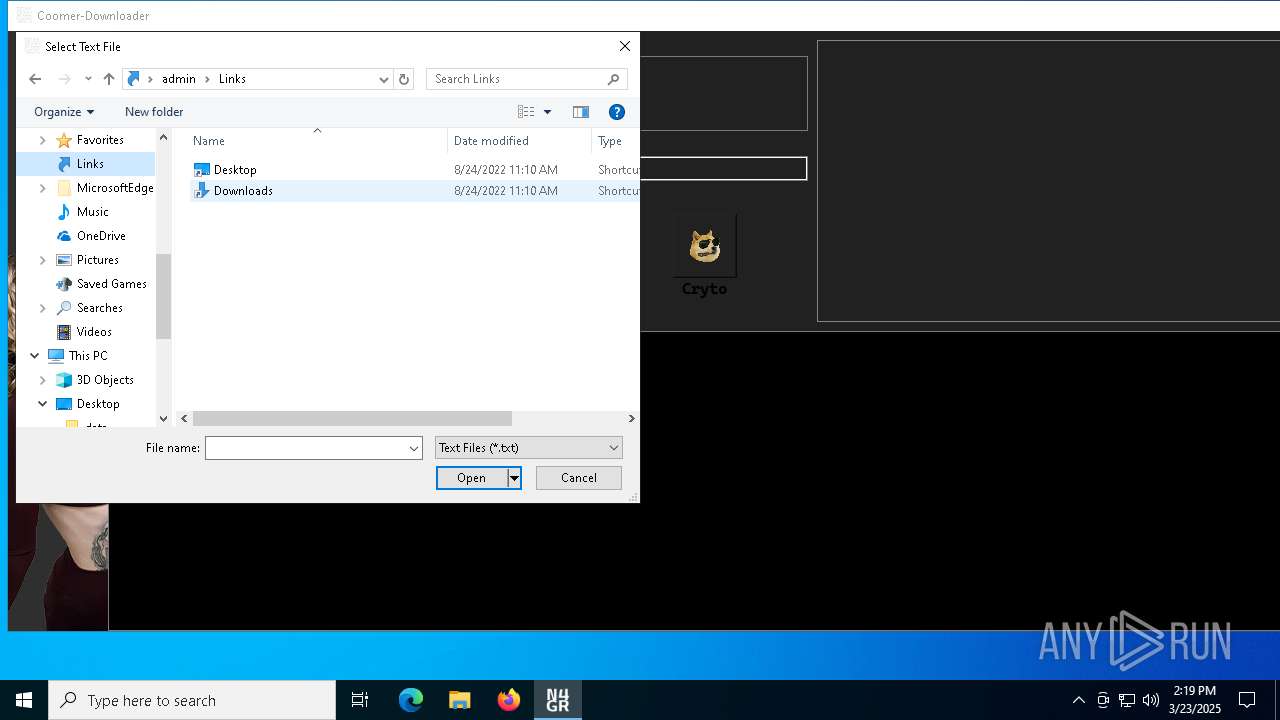Open the File name dropdown arrow
1280x720 pixels.
(414, 448)
